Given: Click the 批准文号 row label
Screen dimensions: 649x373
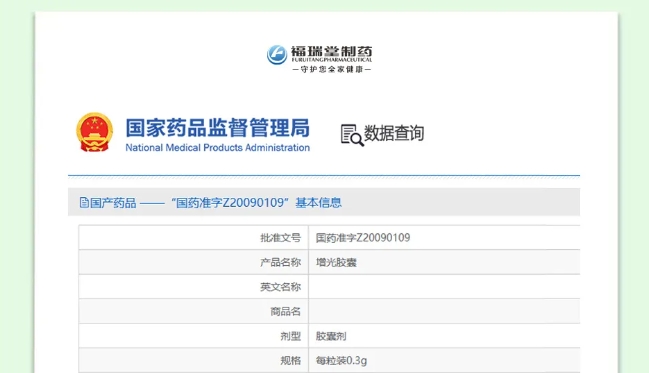Looking at the screenshot, I should pyautogui.click(x=280, y=238).
